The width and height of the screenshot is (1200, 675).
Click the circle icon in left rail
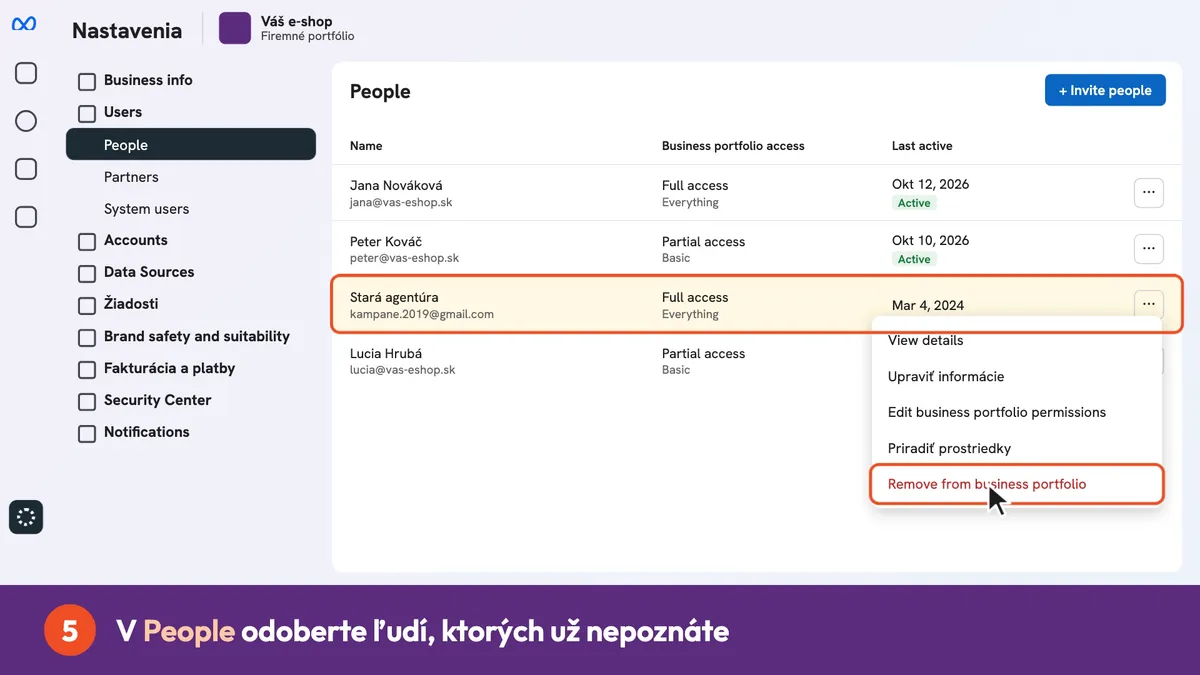(26, 121)
